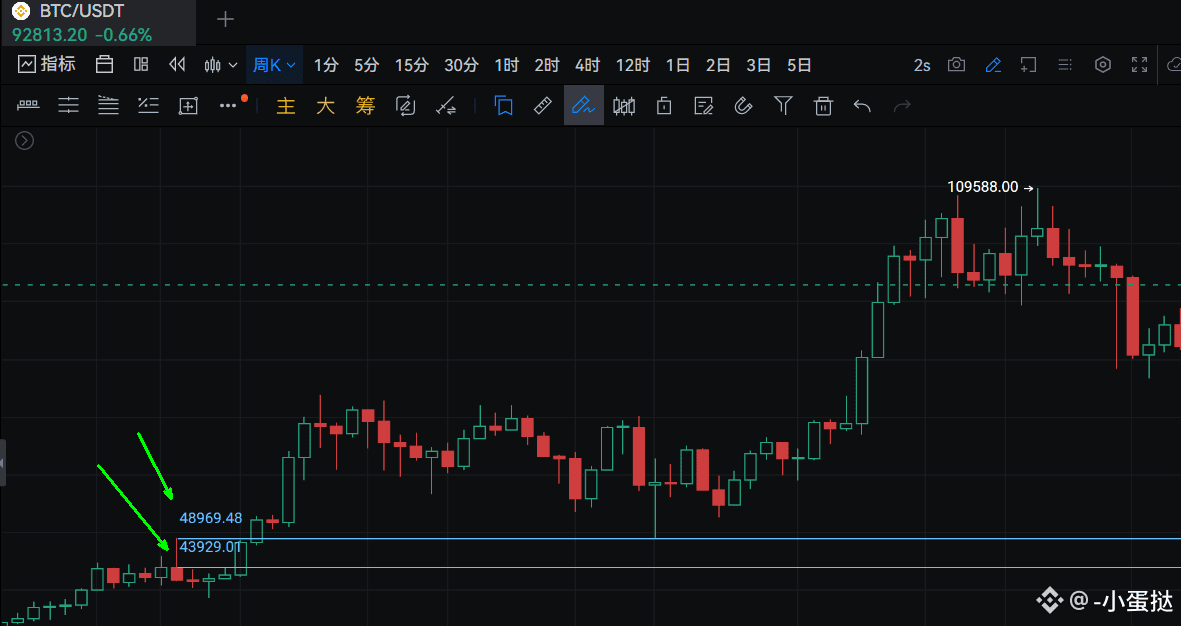The width and height of the screenshot is (1181, 626).
Task: Click the rewind replay icon
Action: (x=177, y=65)
